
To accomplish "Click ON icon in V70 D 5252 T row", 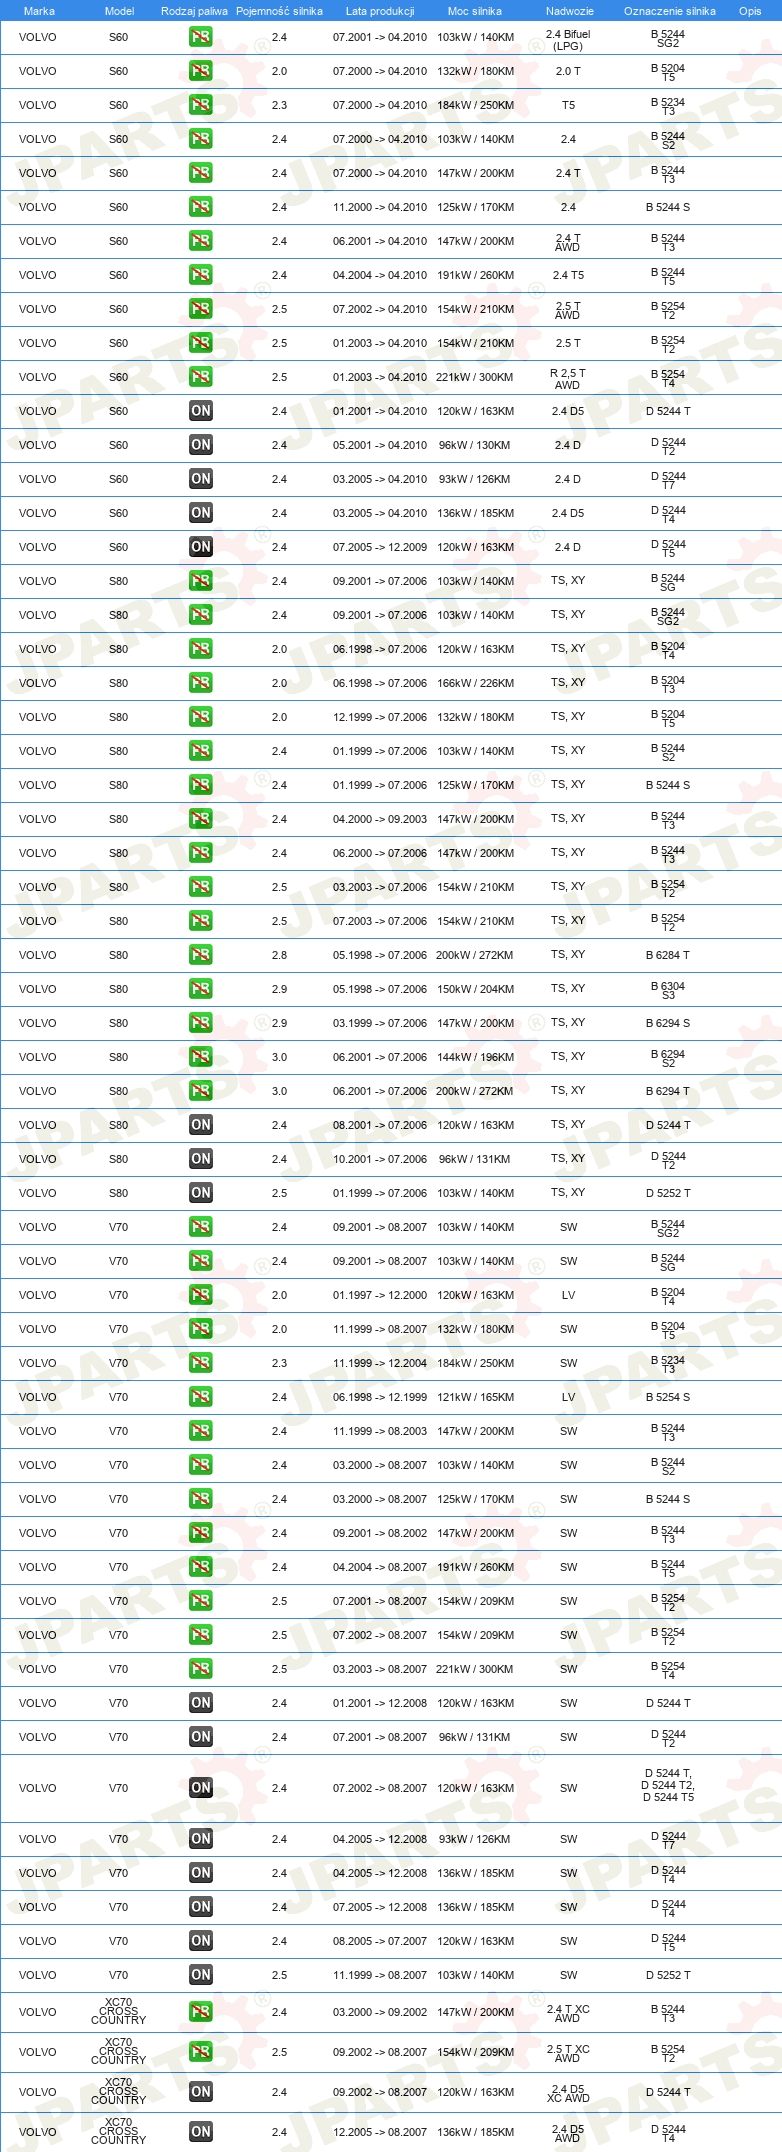I will pyautogui.click(x=201, y=1975).
